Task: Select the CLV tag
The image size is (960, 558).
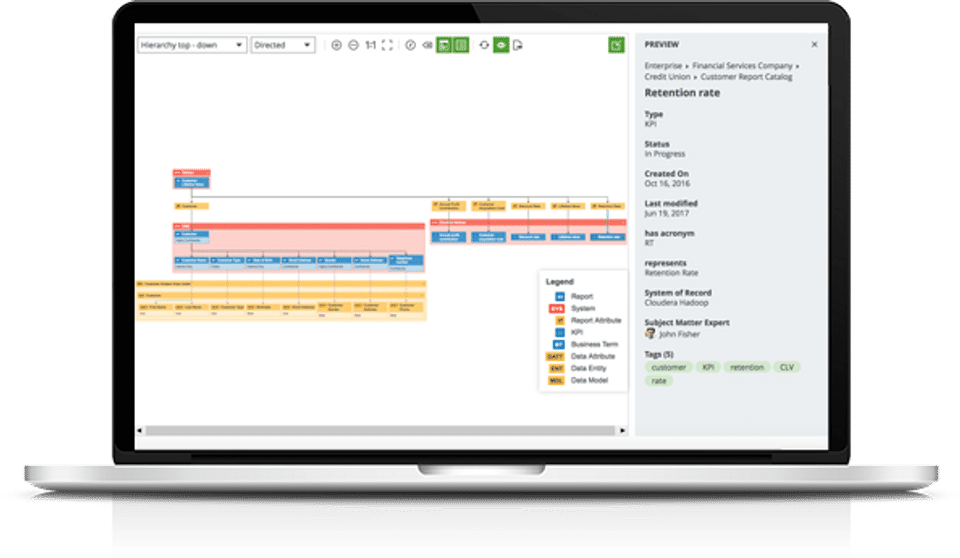Action: pyautogui.click(x=787, y=368)
